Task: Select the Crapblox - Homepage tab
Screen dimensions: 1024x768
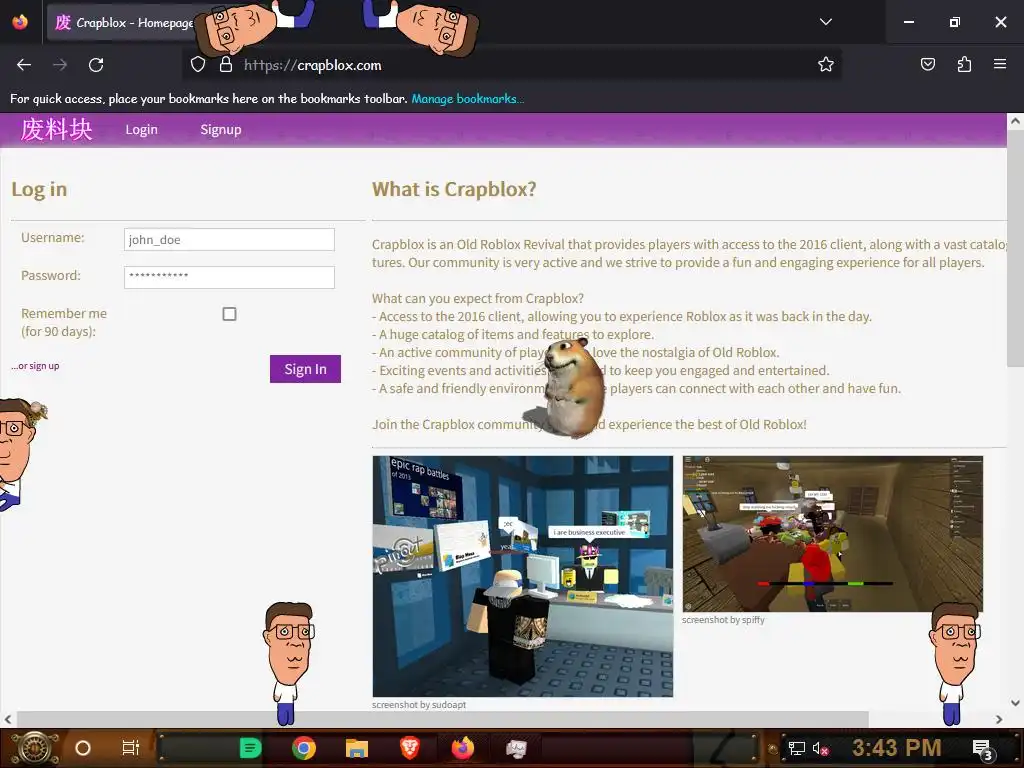Action: 124,22
